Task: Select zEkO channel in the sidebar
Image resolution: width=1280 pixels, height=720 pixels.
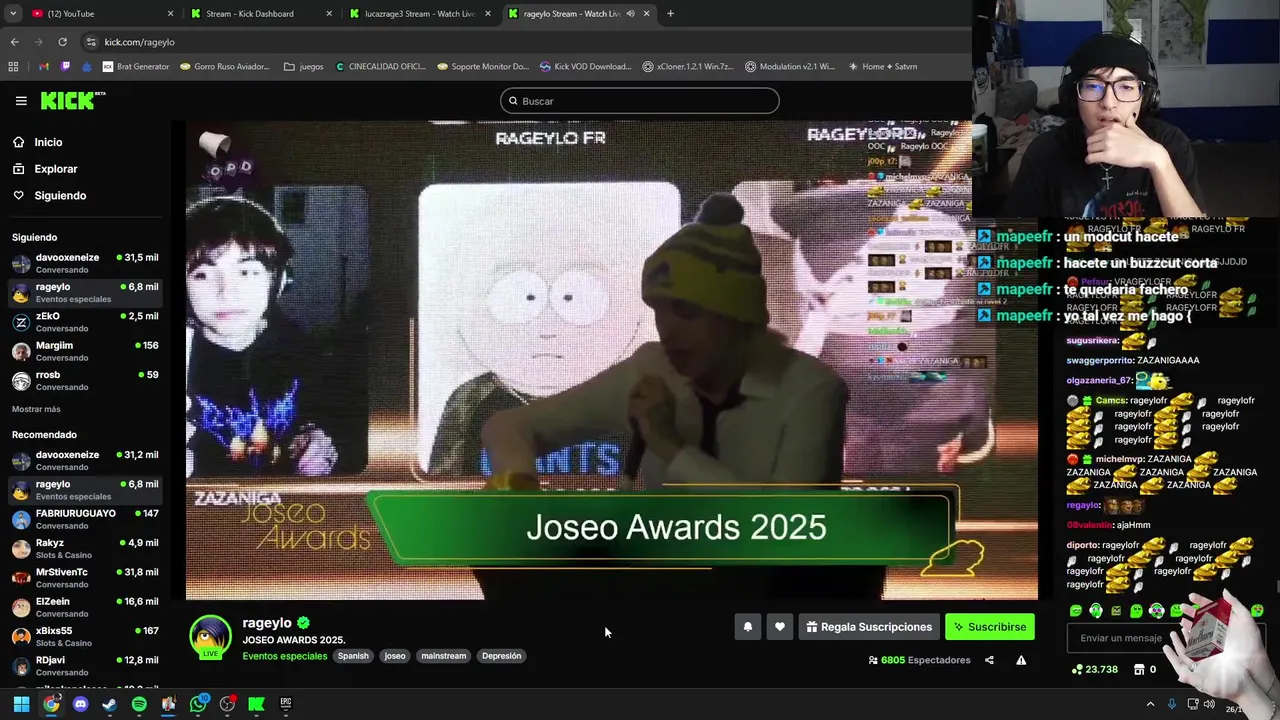Action: (x=85, y=322)
